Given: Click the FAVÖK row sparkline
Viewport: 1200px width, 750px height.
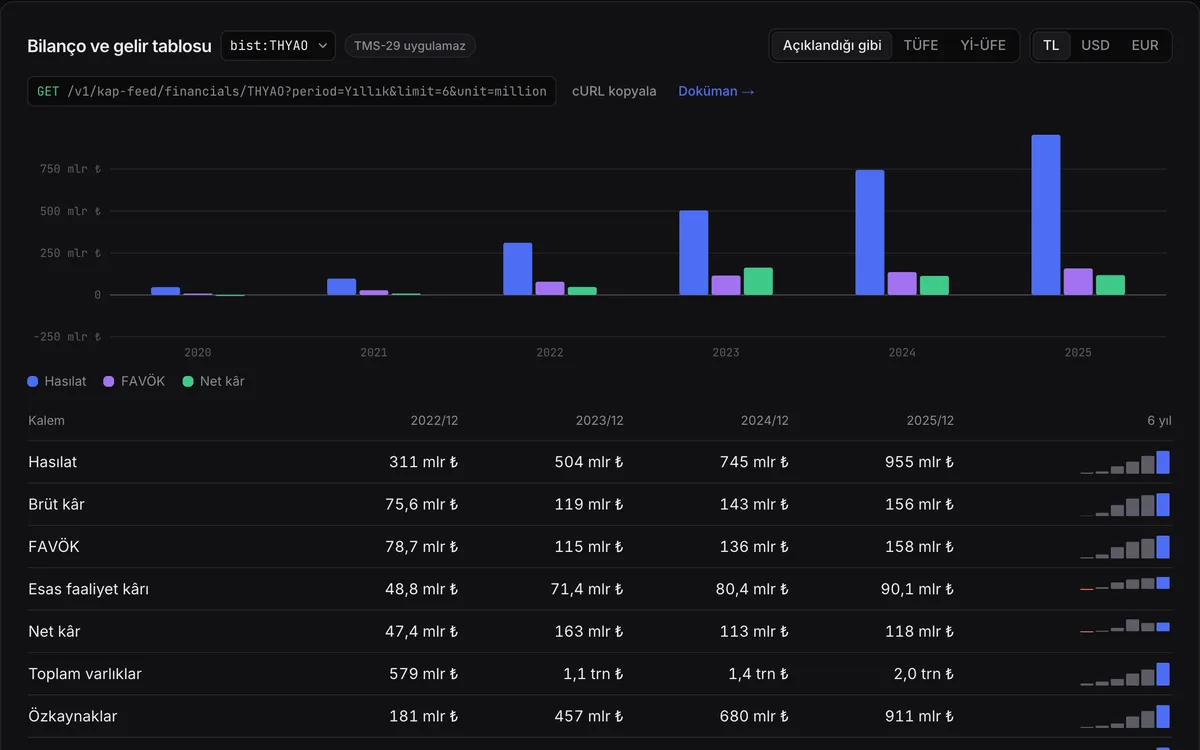Looking at the screenshot, I should point(1125,547).
